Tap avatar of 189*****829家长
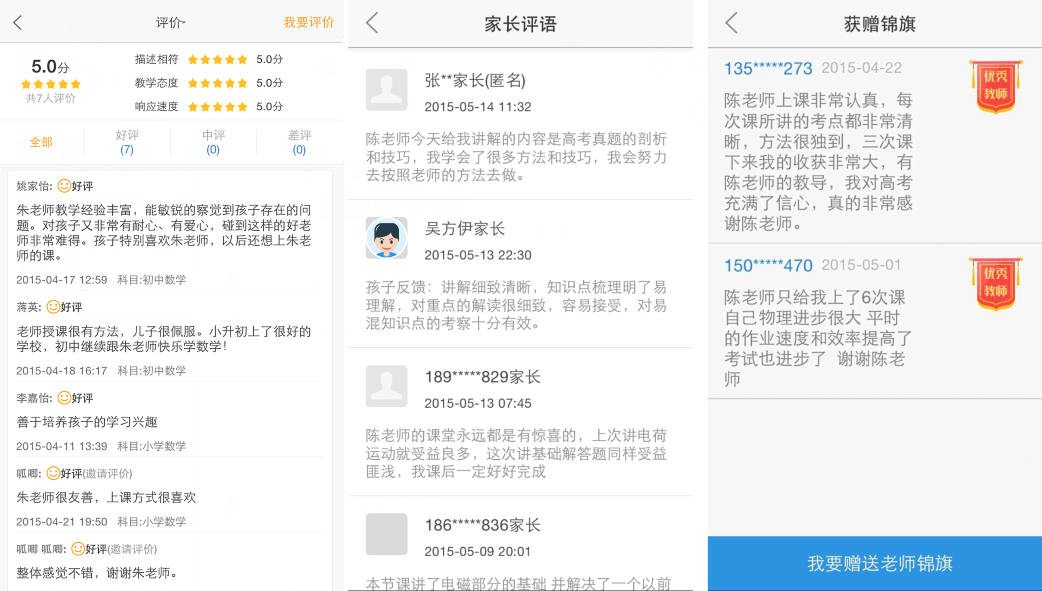The width and height of the screenshot is (1042, 591). [386, 386]
